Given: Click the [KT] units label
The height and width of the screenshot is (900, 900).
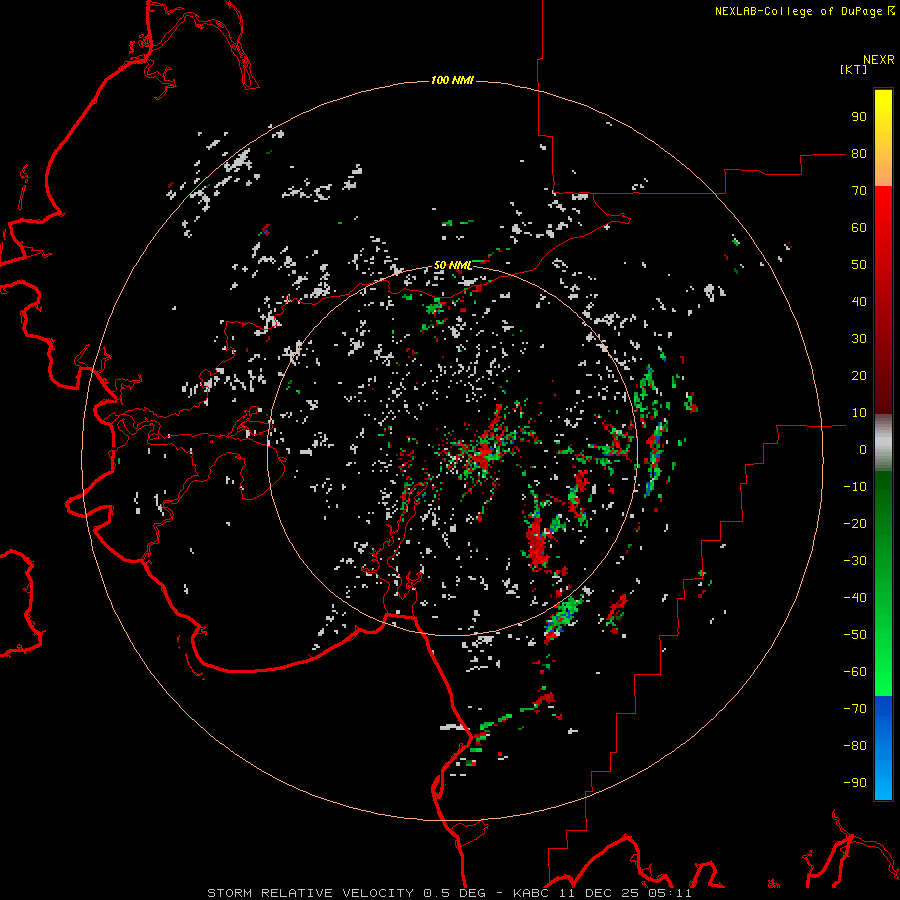Looking at the screenshot, I should tap(853, 69).
